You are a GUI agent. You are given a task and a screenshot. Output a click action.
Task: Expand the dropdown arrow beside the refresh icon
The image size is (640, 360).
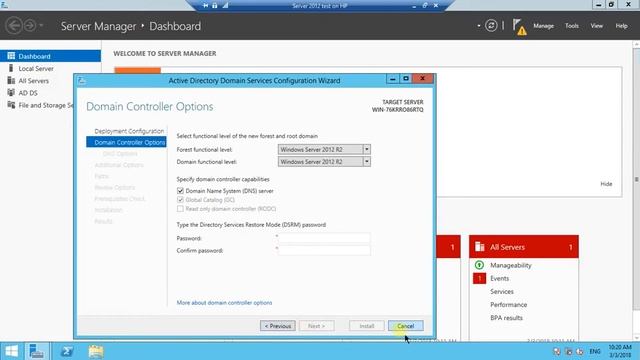pyautogui.click(x=479, y=26)
